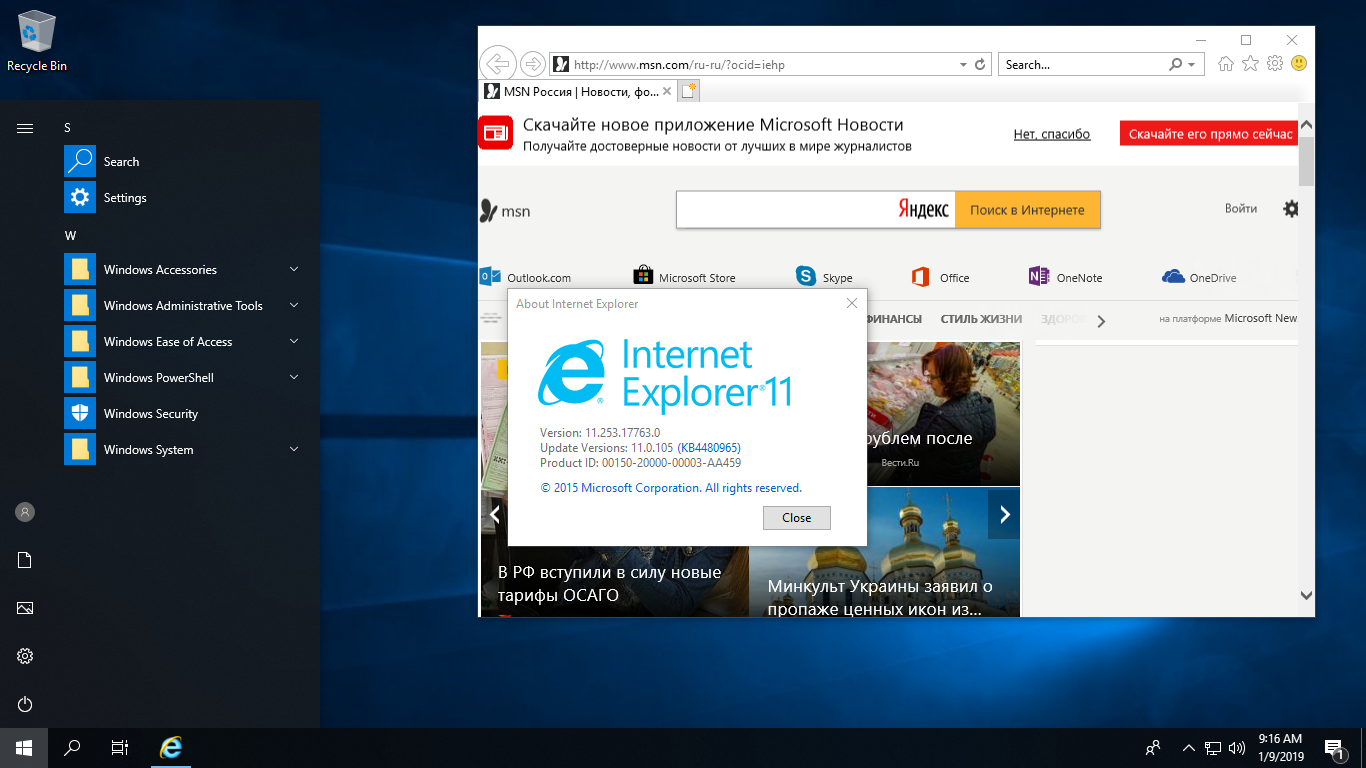Click the page scrollbar down arrow
The width and height of the screenshot is (1366, 768).
point(1306,595)
